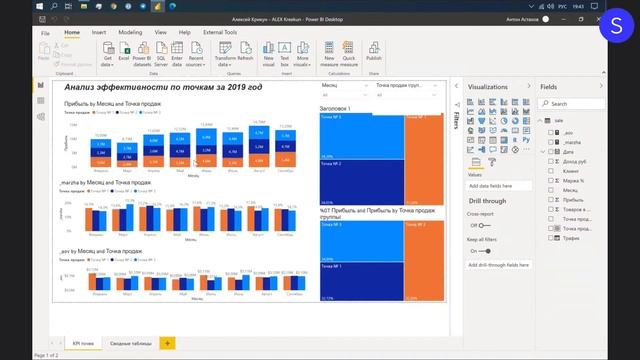Import data from Excel
The height and width of the screenshot is (360, 640).
pyautogui.click(x=124, y=52)
